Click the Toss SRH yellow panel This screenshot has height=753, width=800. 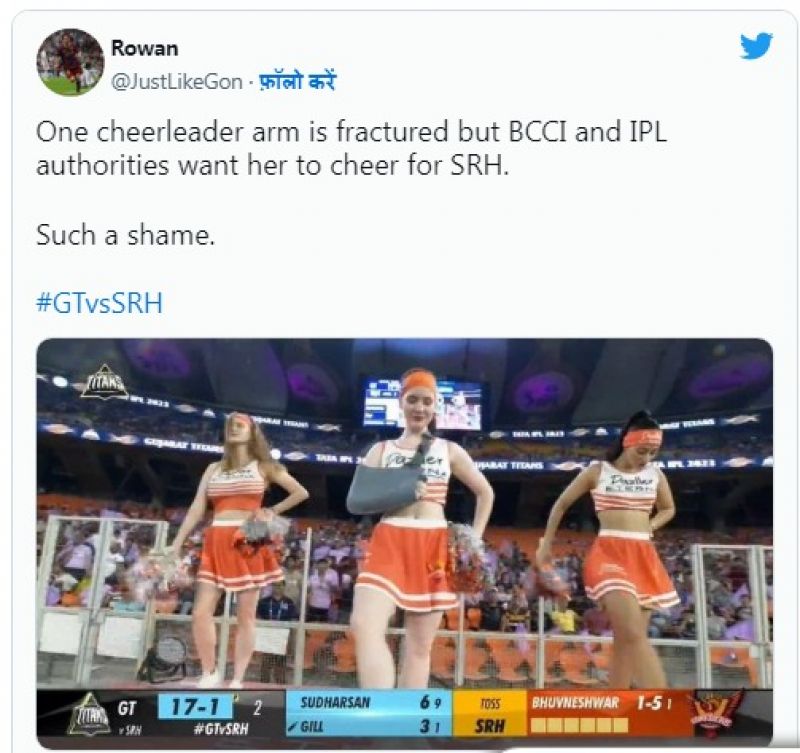point(489,714)
